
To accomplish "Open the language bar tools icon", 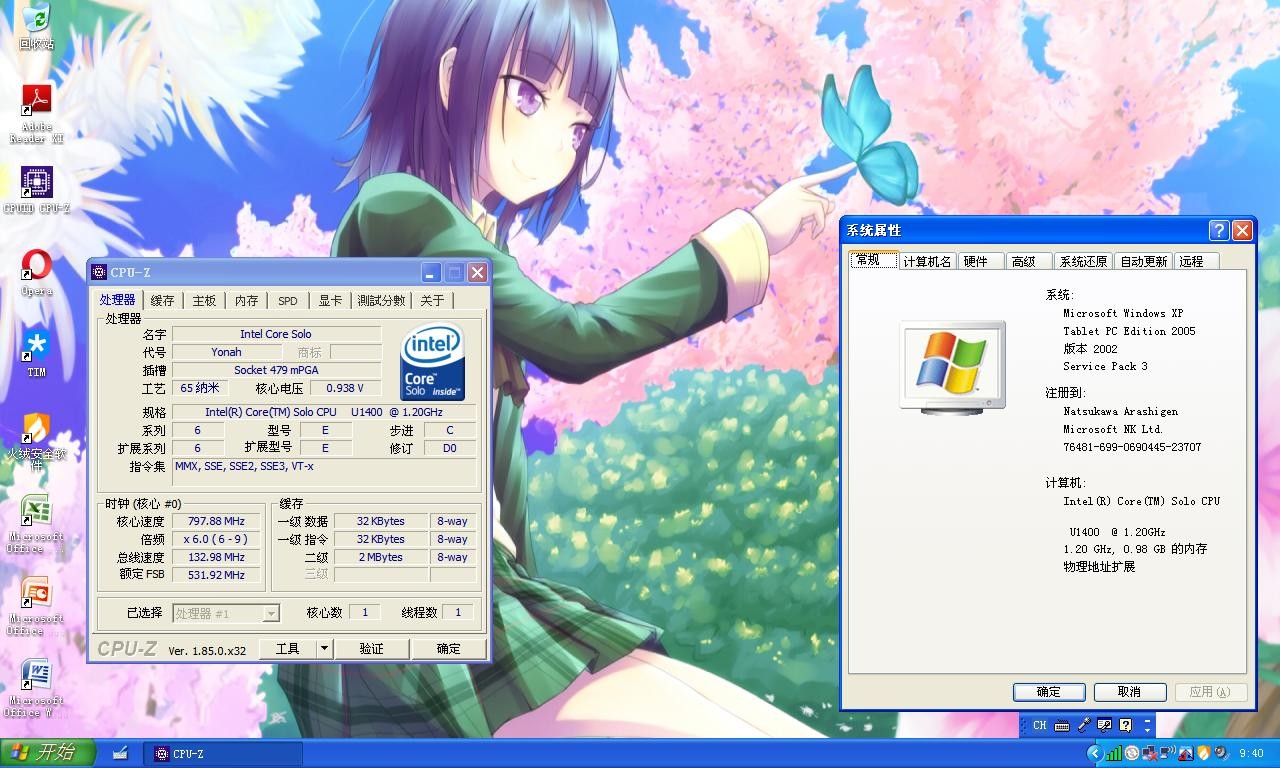I will click(x=1104, y=725).
